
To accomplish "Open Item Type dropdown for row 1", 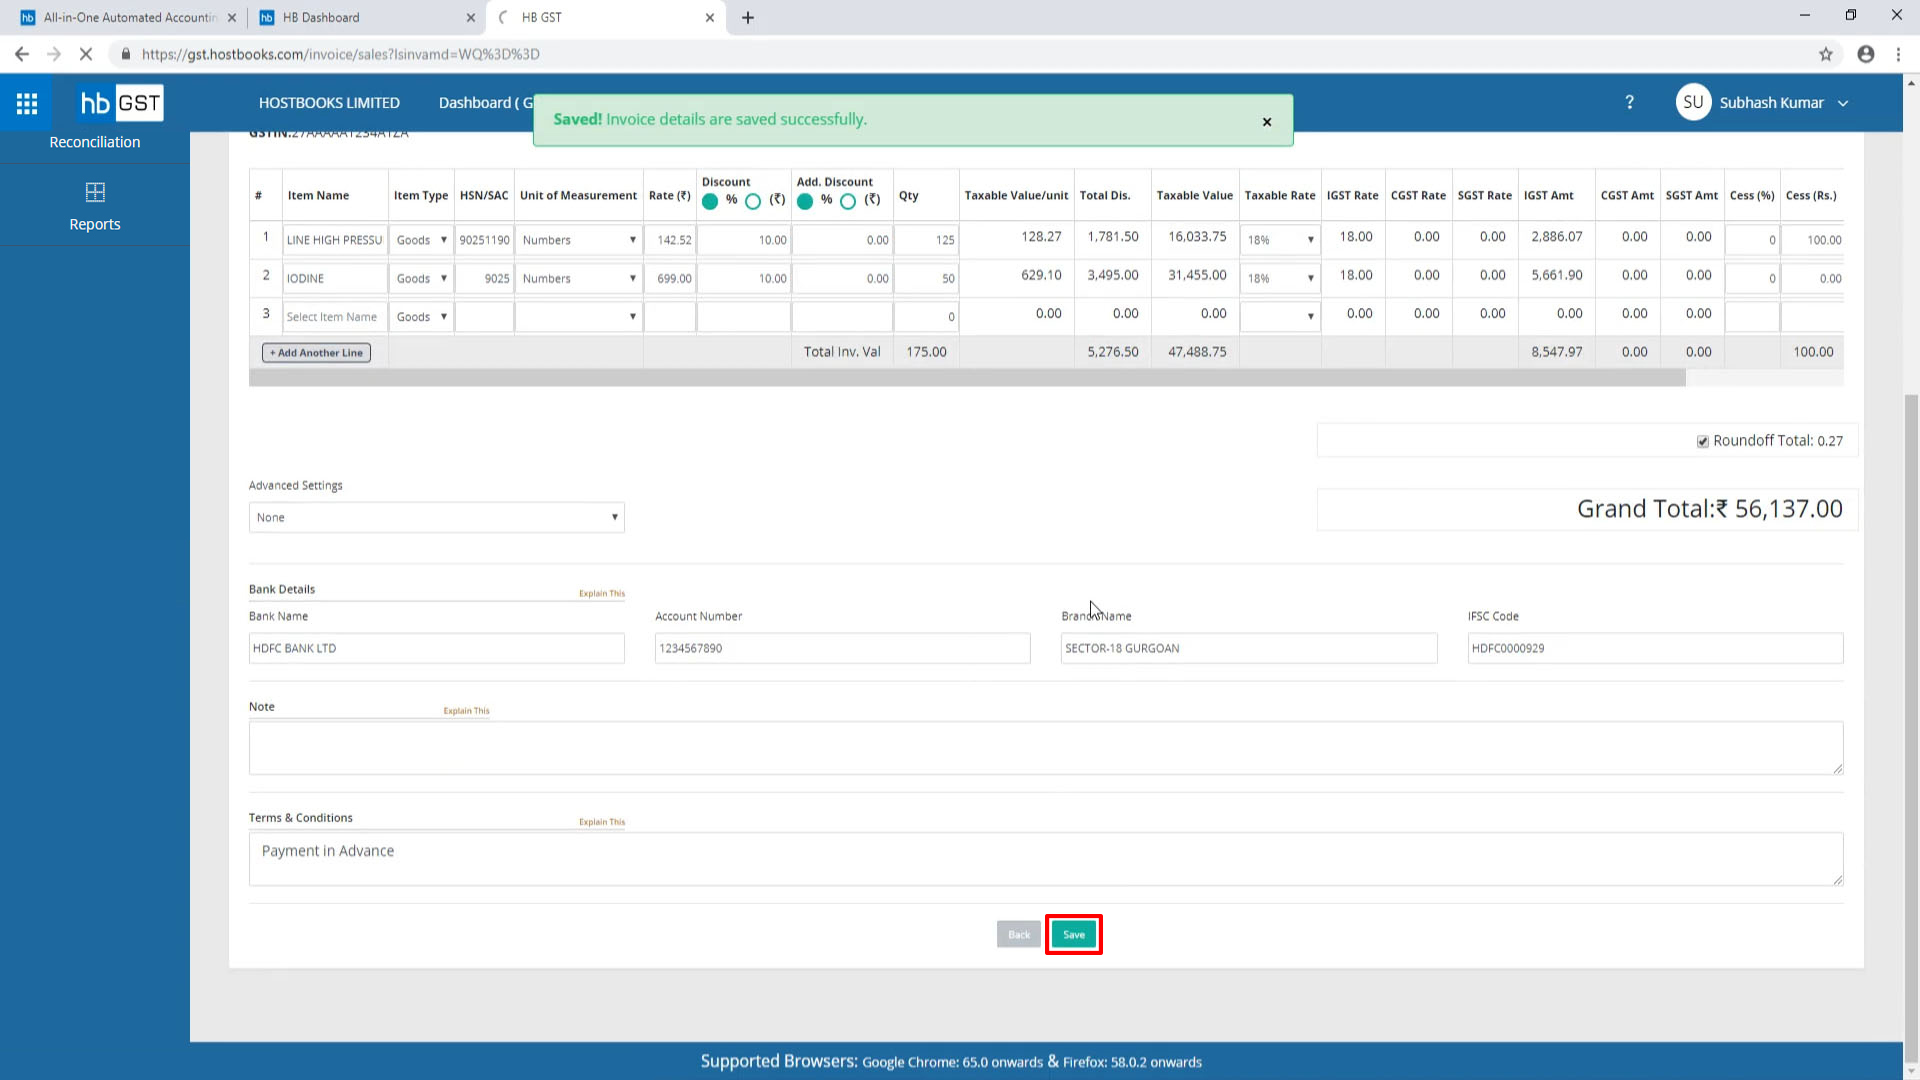I will (x=421, y=240).
